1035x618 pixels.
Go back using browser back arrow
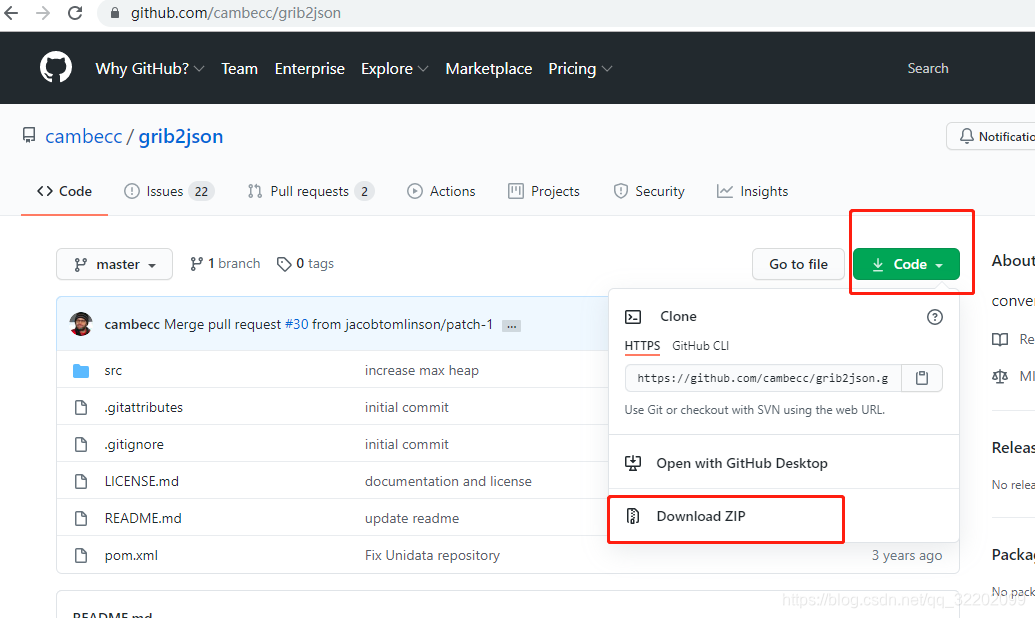11,13
